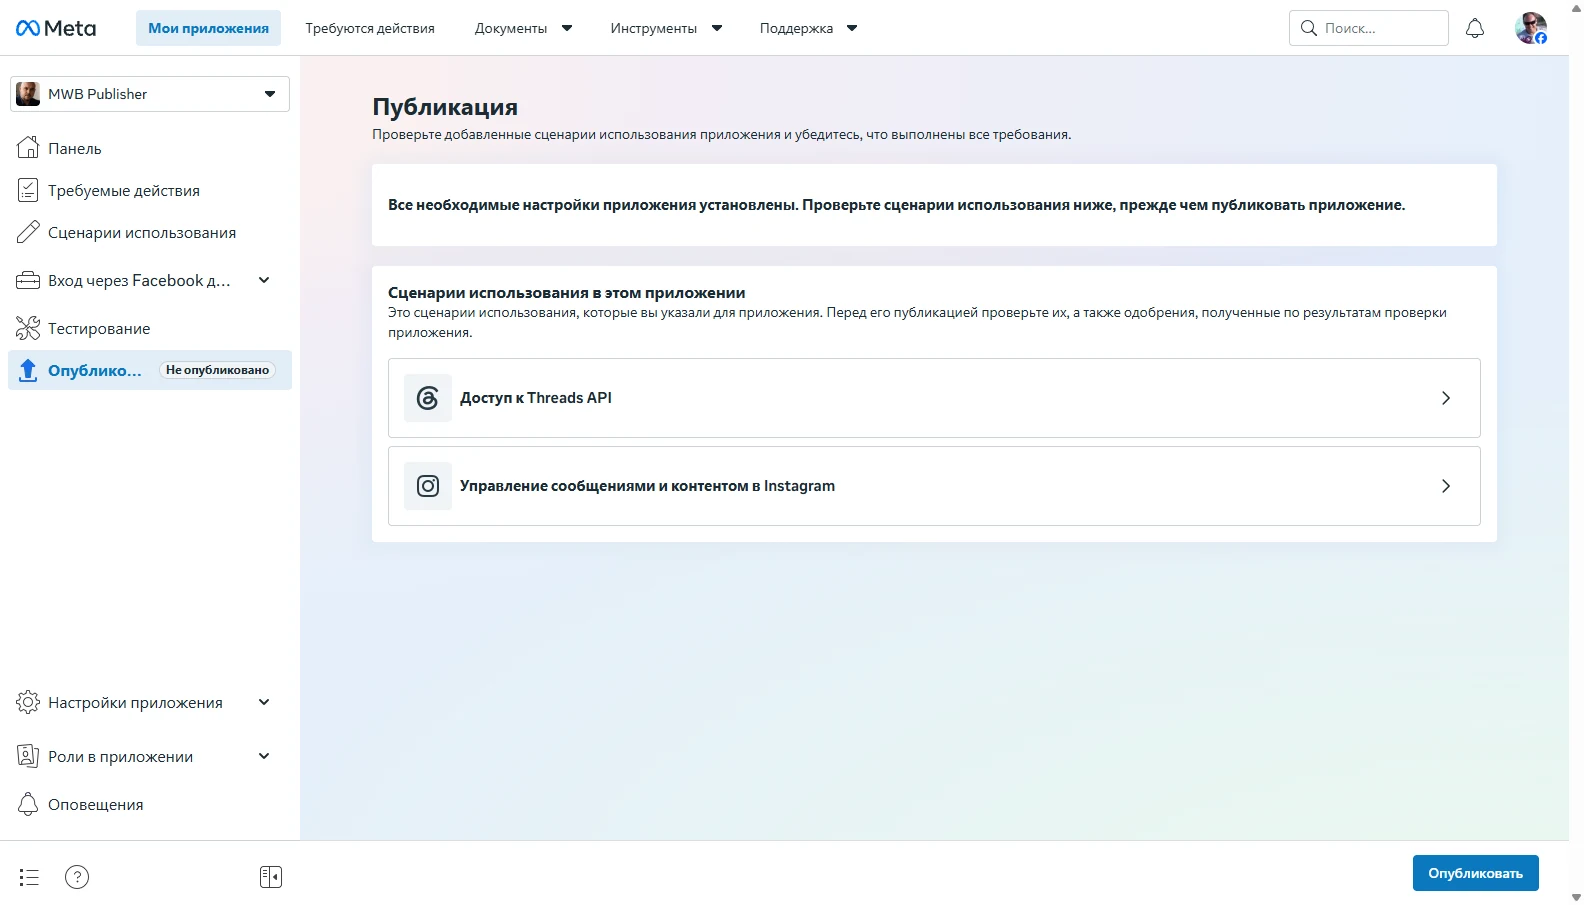Click the Панель house icon
Viewport: 1584px width, 905px height.
[x=28, y=148]
